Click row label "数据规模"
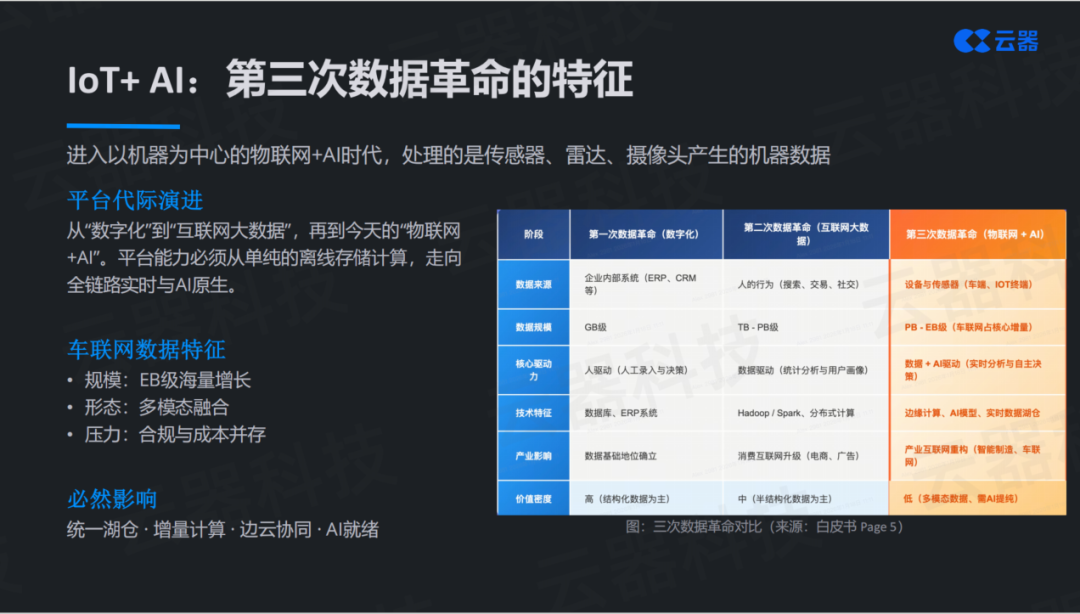 (533, 327)
